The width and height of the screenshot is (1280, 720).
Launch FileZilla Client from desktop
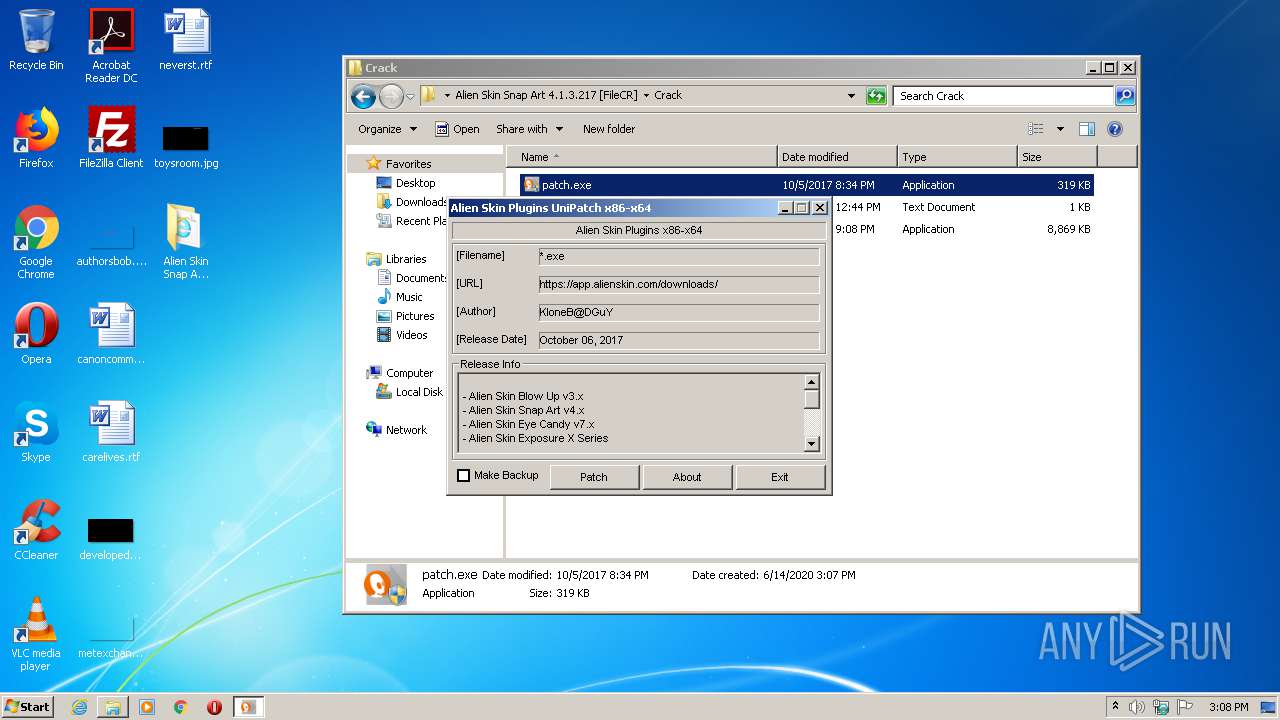point(111,138)
